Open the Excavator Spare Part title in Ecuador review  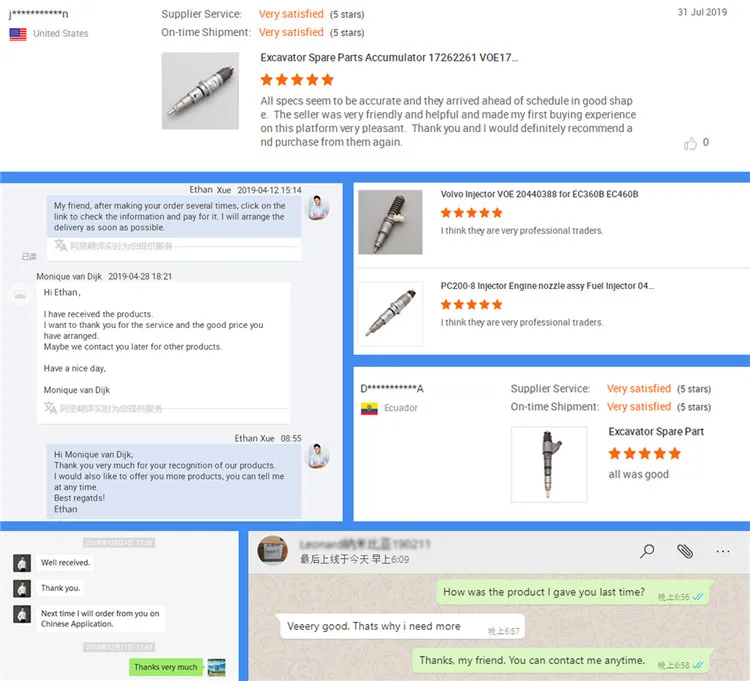[656, 431]
